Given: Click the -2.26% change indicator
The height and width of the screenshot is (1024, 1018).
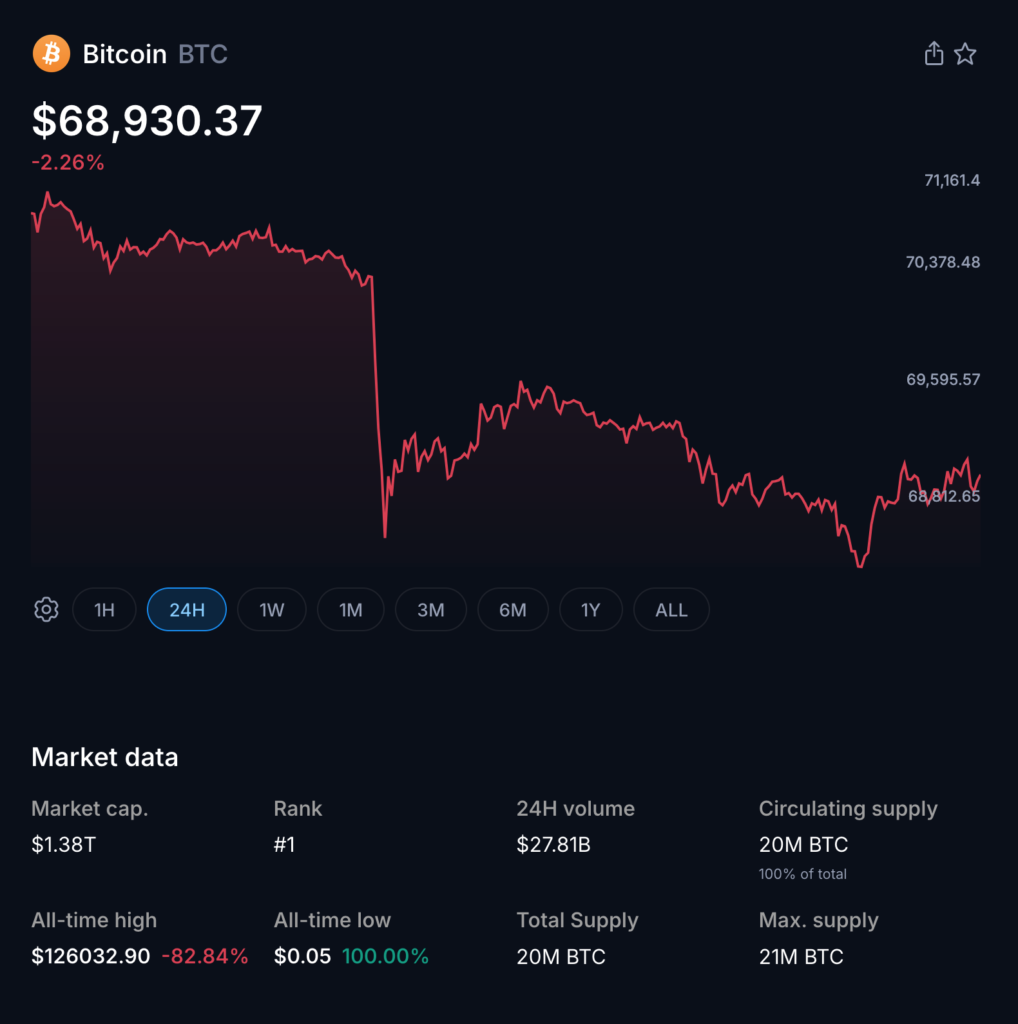Looking at the screenshot, I should [67, 162].
